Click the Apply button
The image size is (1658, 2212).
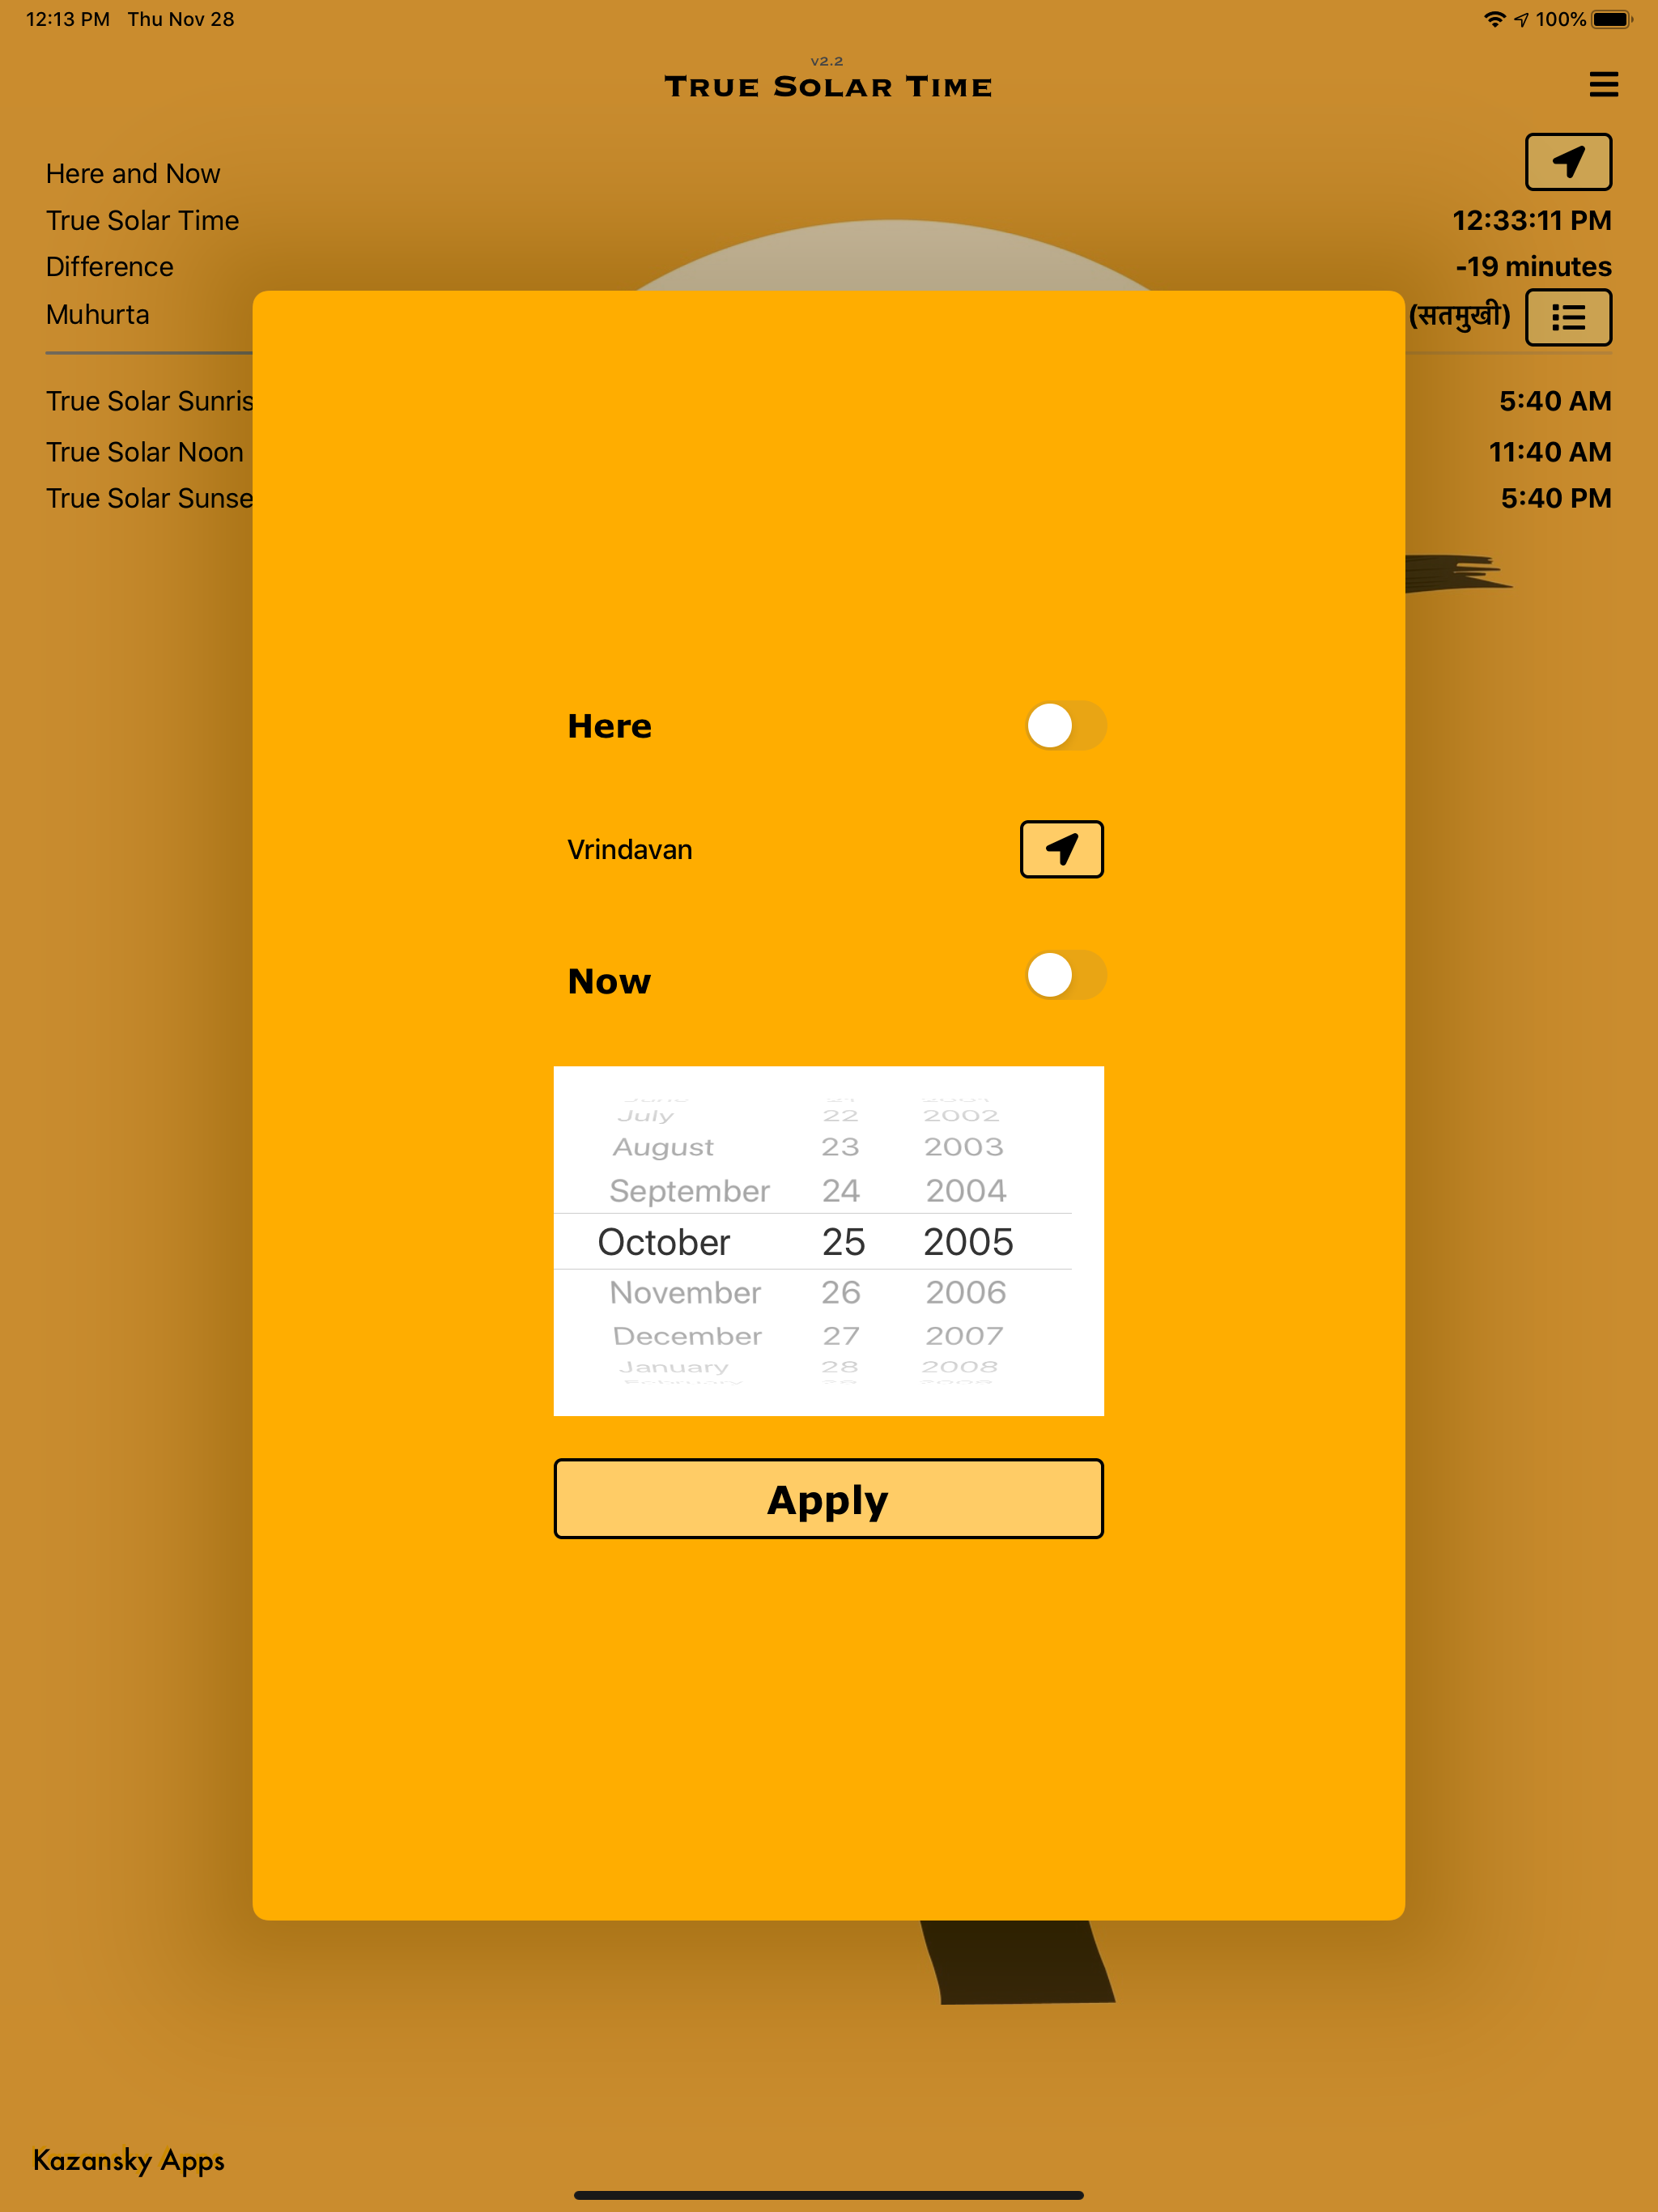click(828, 1498)
